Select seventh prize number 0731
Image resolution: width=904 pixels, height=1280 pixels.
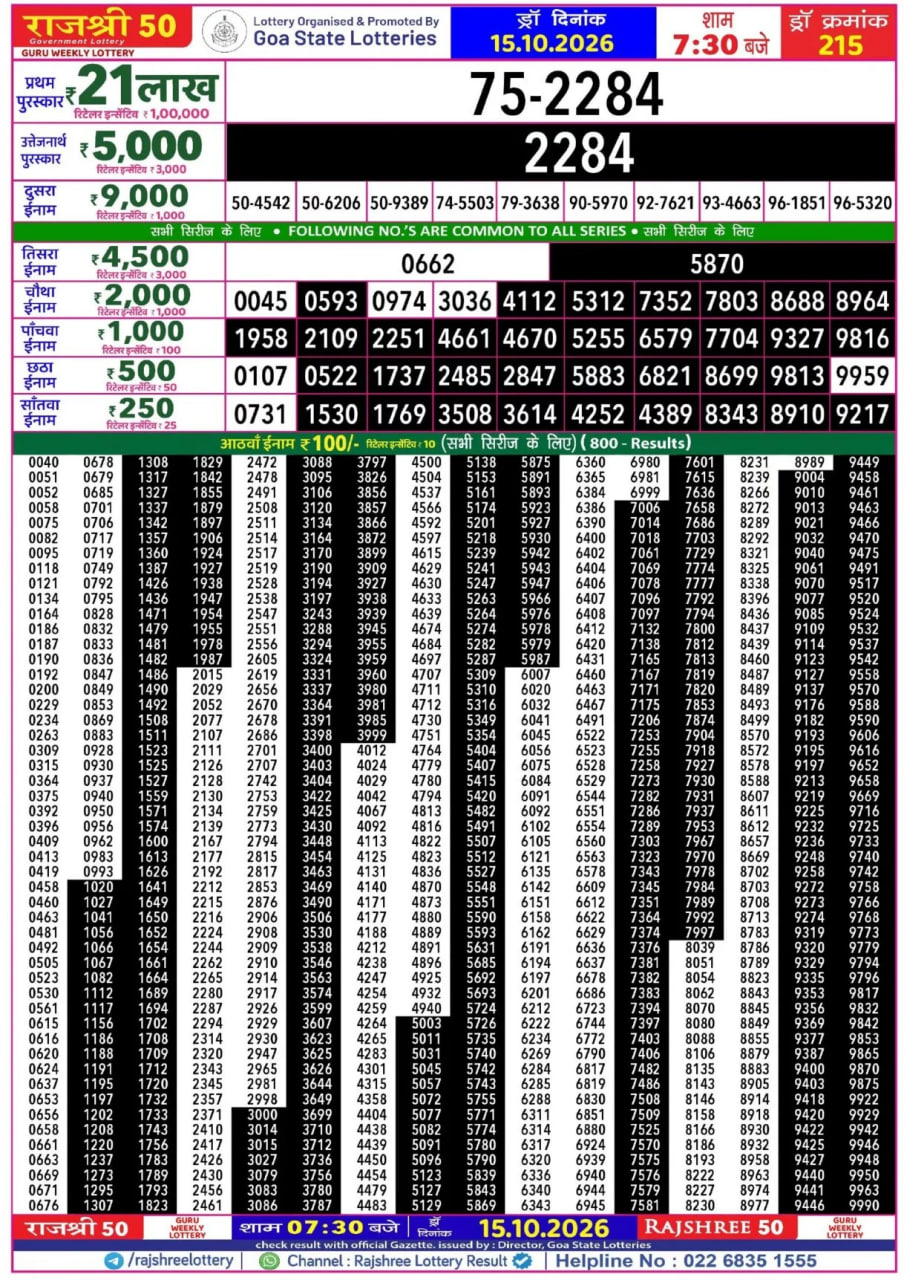pos(262,413)
